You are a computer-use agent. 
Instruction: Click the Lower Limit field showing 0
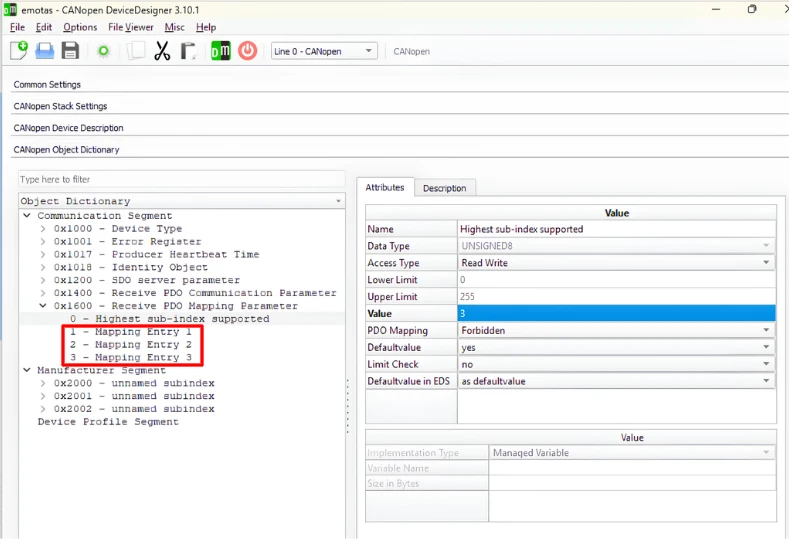click(616, 280)
